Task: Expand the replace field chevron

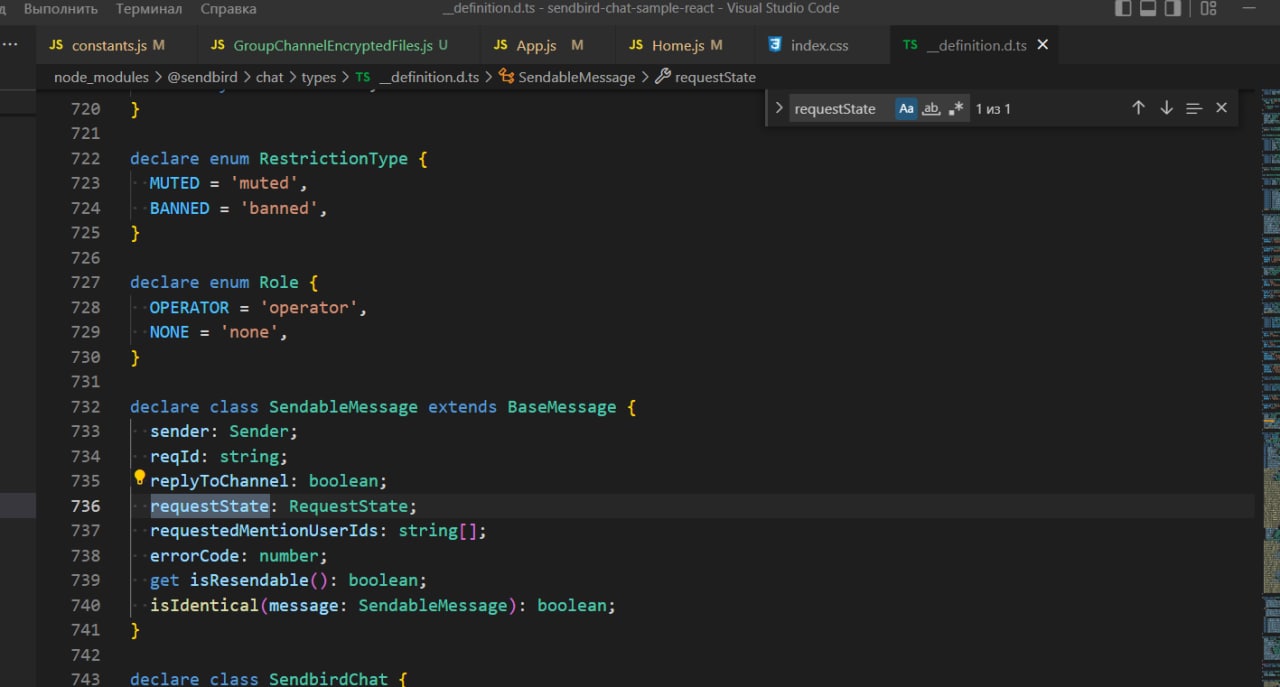Action: pos(779,108)
